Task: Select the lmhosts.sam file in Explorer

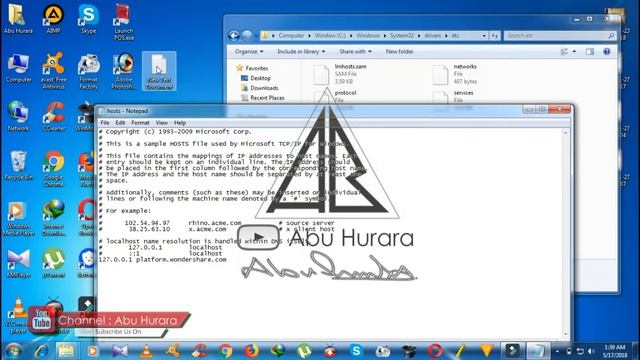Action: [x=341, y=74]
